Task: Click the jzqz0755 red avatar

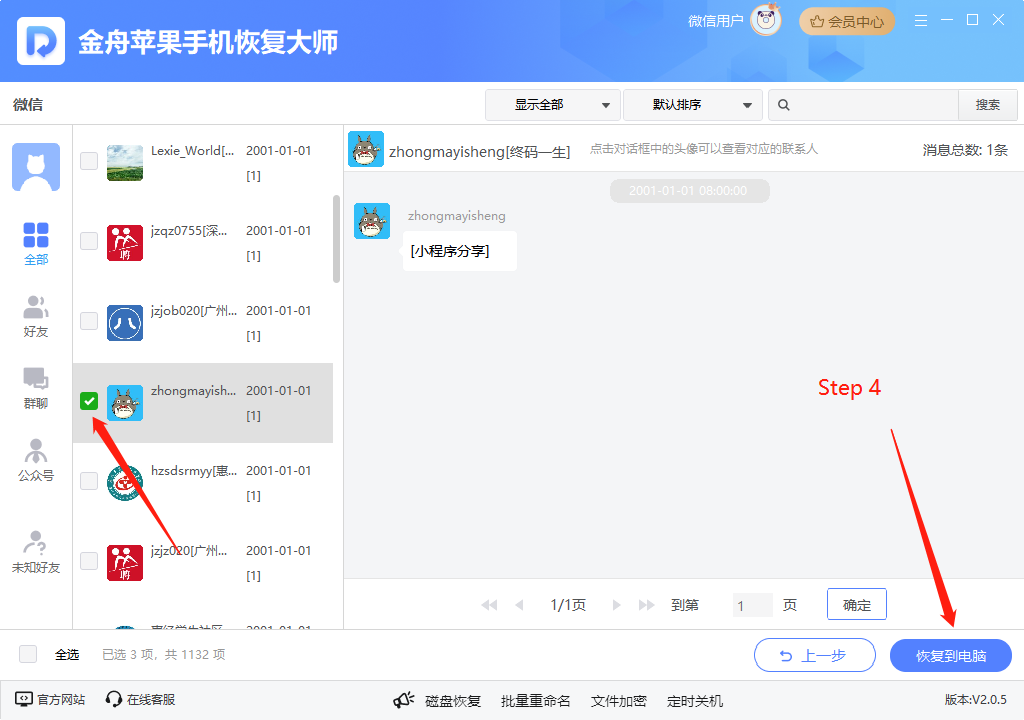Action: pos(125,243)
